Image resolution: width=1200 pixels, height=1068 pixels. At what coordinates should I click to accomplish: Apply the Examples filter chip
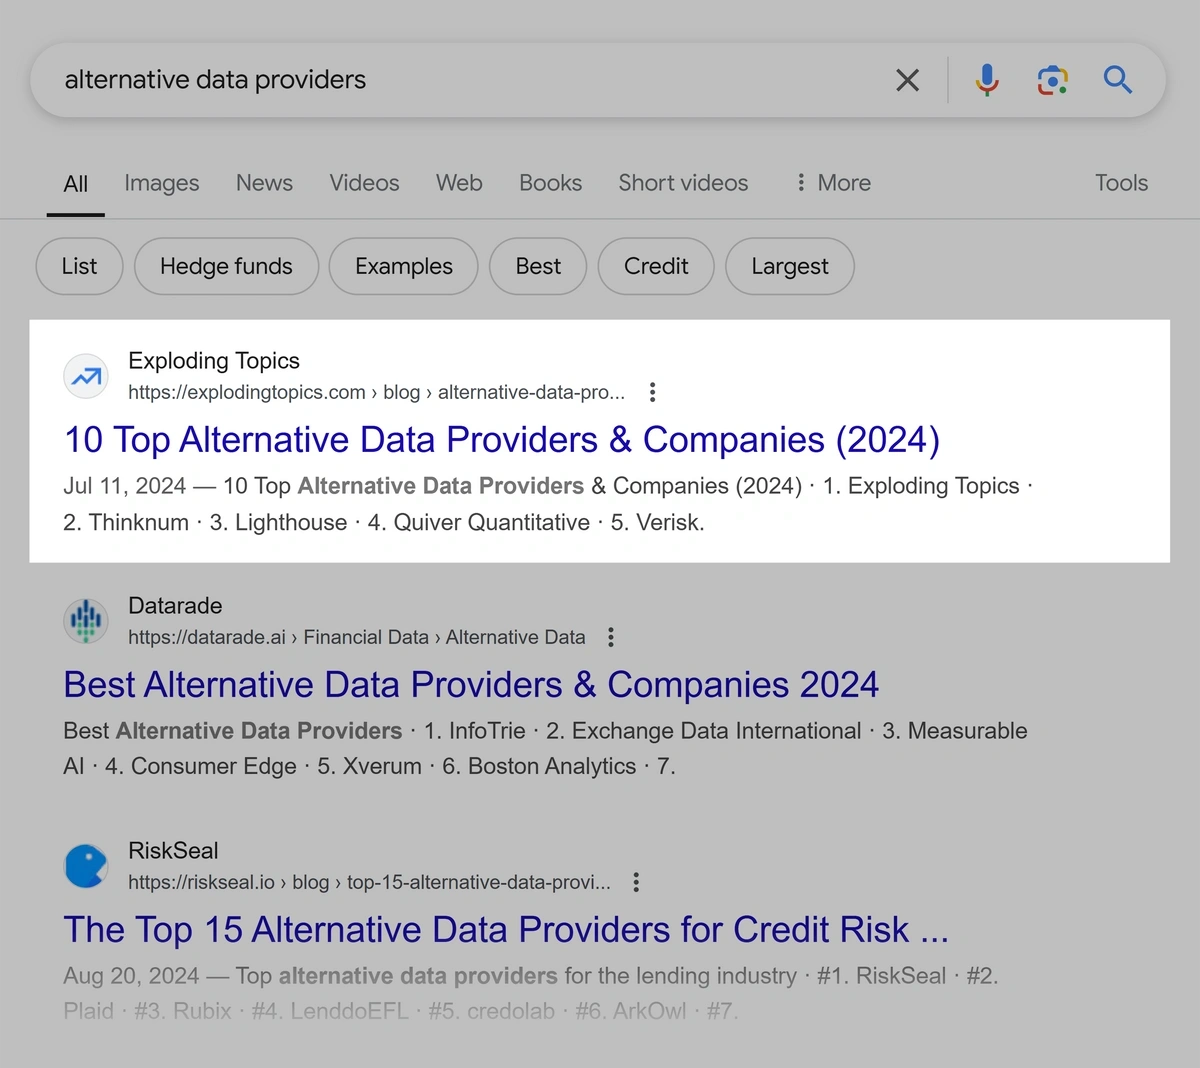click(404, 266)
